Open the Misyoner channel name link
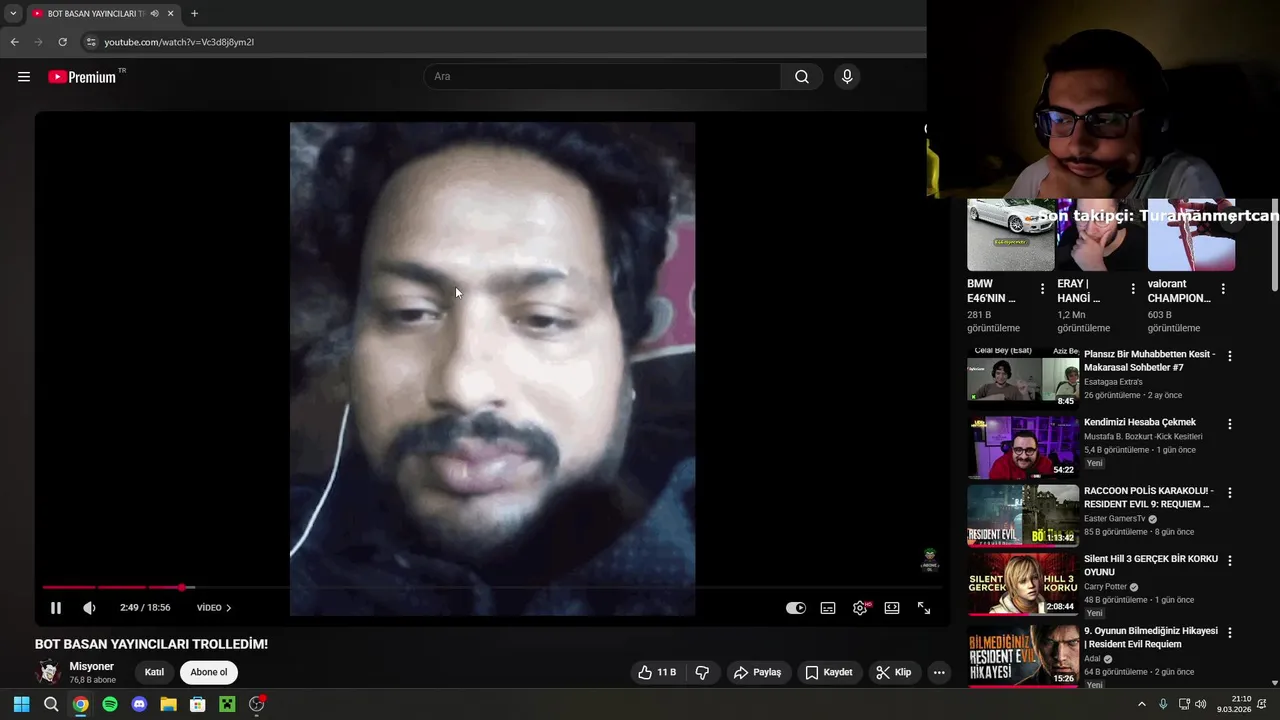1280x720 pixels. [x=91, y=666]
